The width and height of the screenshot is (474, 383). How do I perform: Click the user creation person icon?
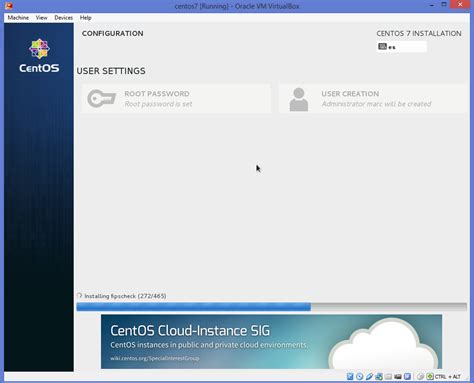(x=299, y=99)
